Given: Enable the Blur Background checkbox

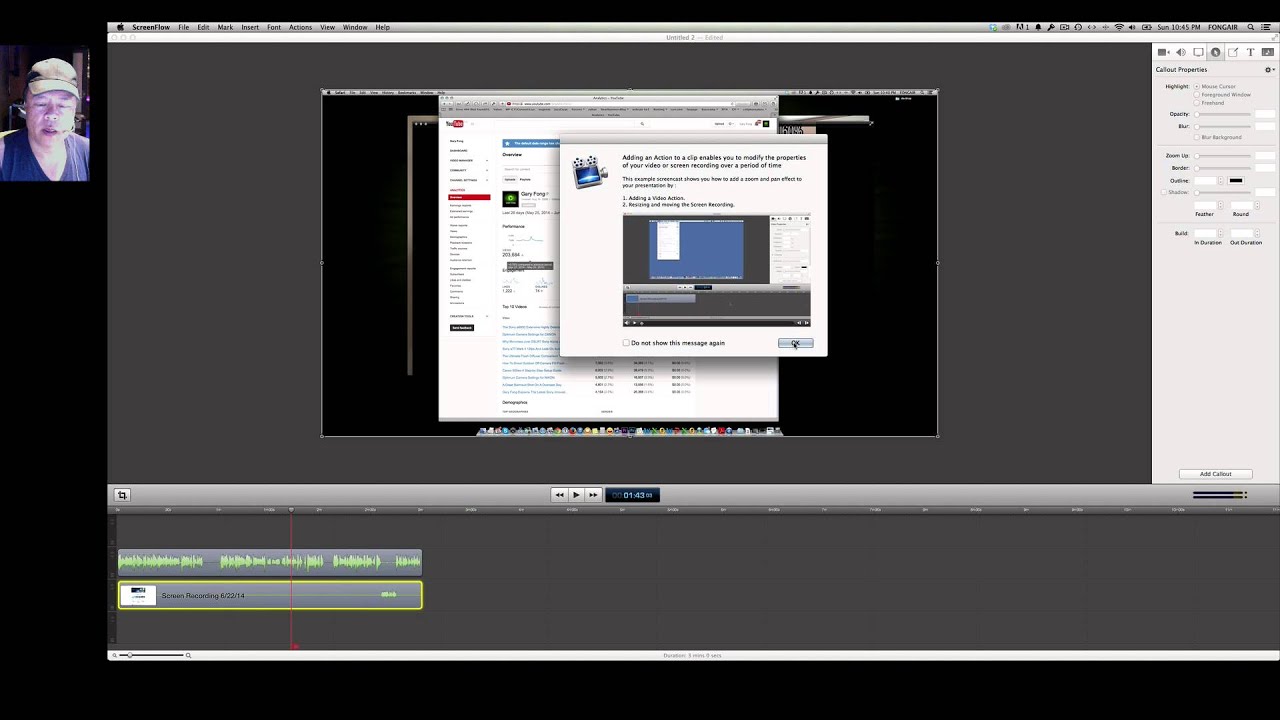Looking at the screenshot, I should click(1197, 137).
